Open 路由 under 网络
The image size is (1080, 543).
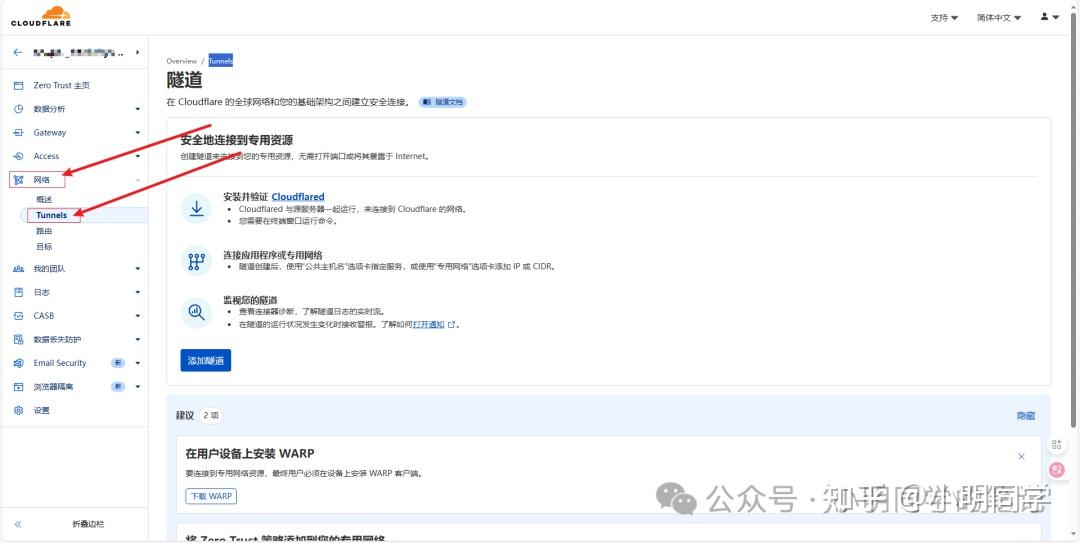click(44, 231)
